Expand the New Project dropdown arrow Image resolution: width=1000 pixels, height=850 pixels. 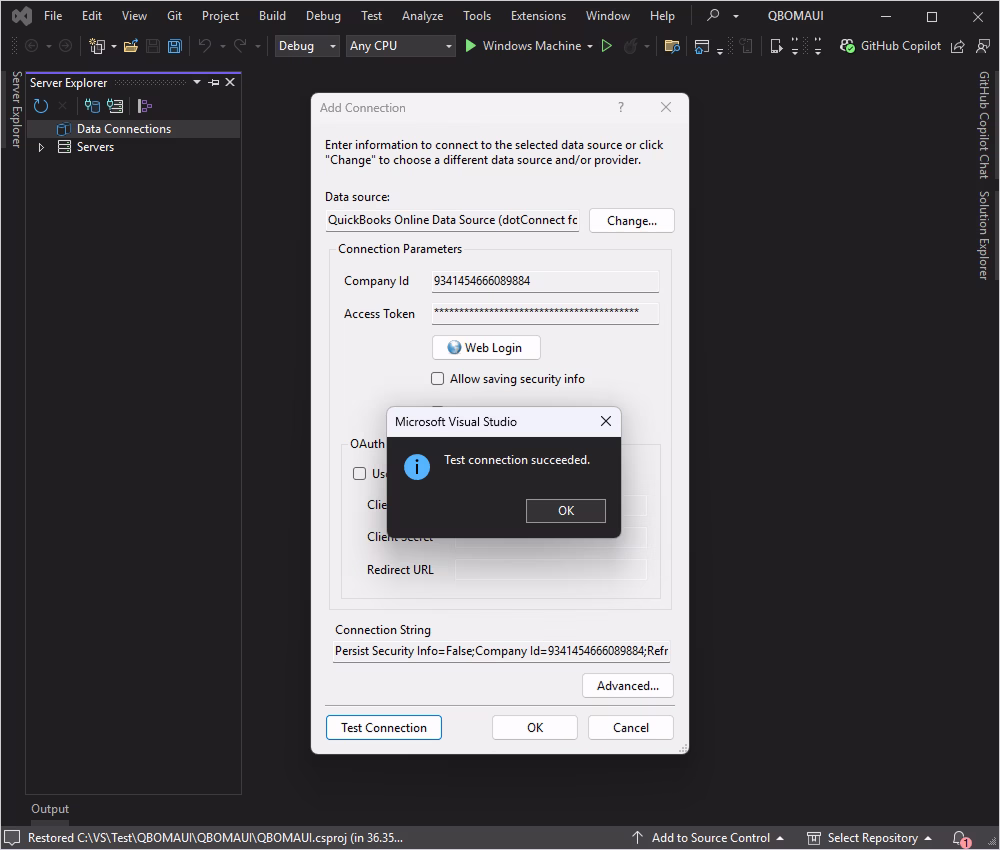(114, 46)
